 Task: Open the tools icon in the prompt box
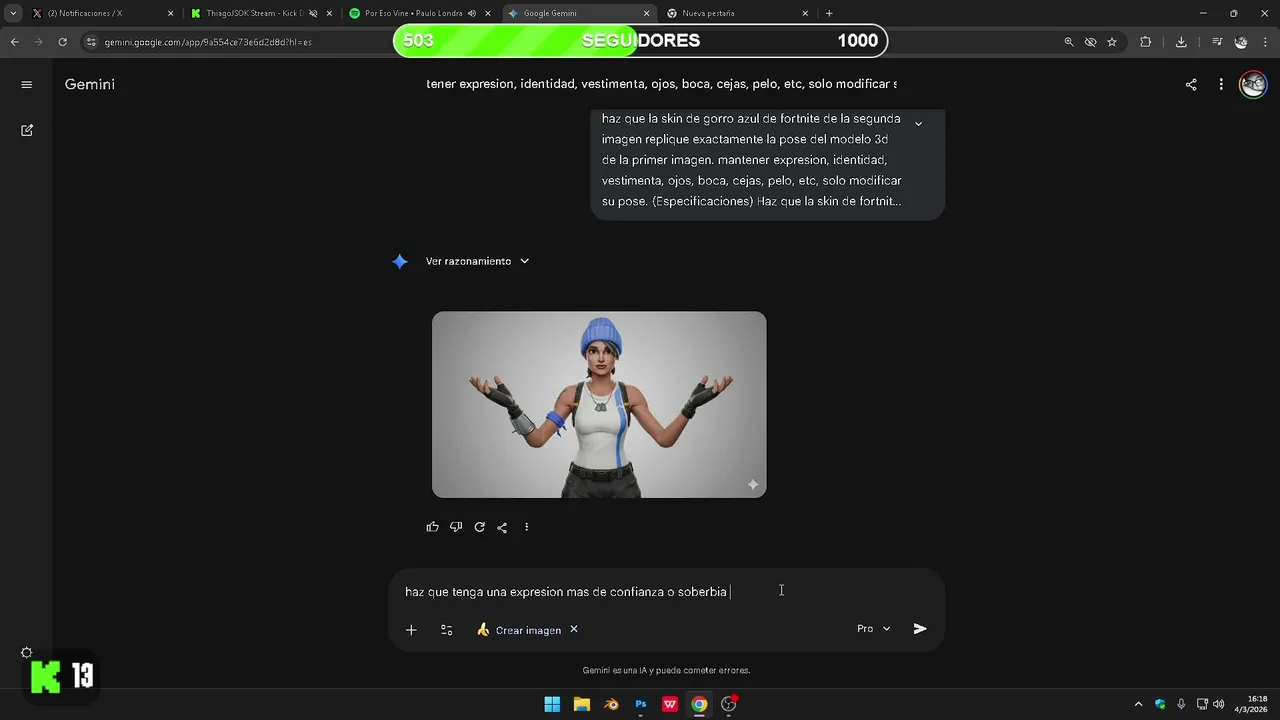point(447,629)
